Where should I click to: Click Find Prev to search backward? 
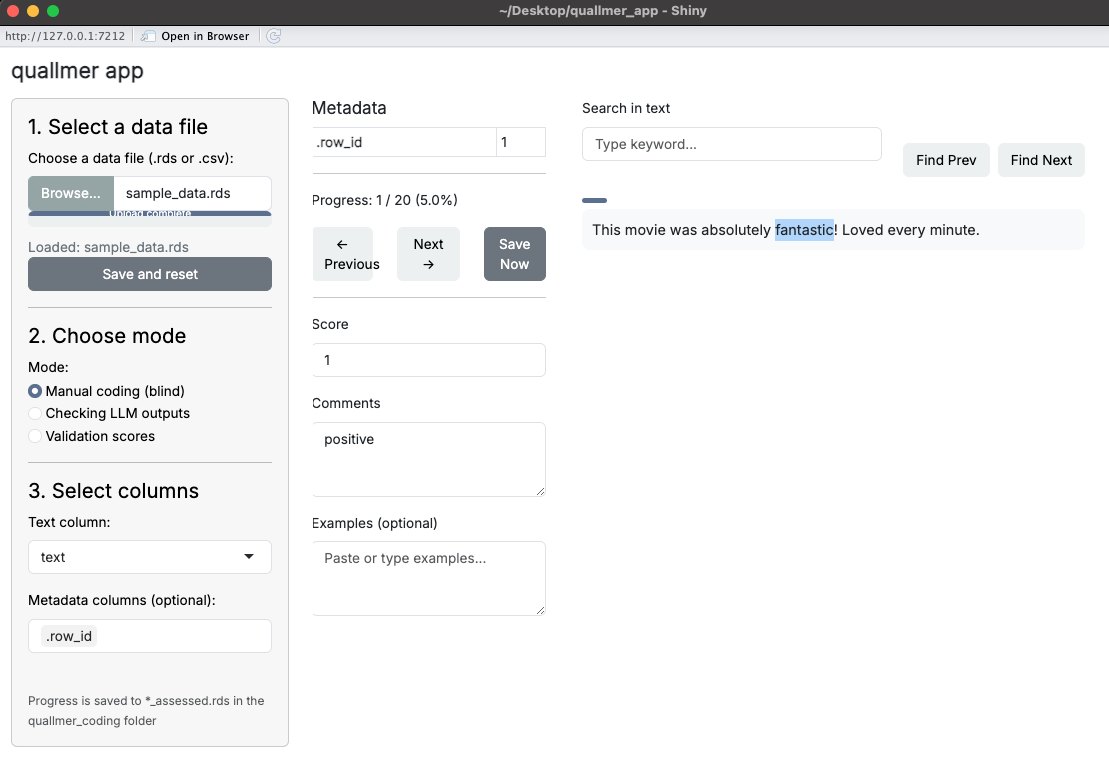pos(945,159)
